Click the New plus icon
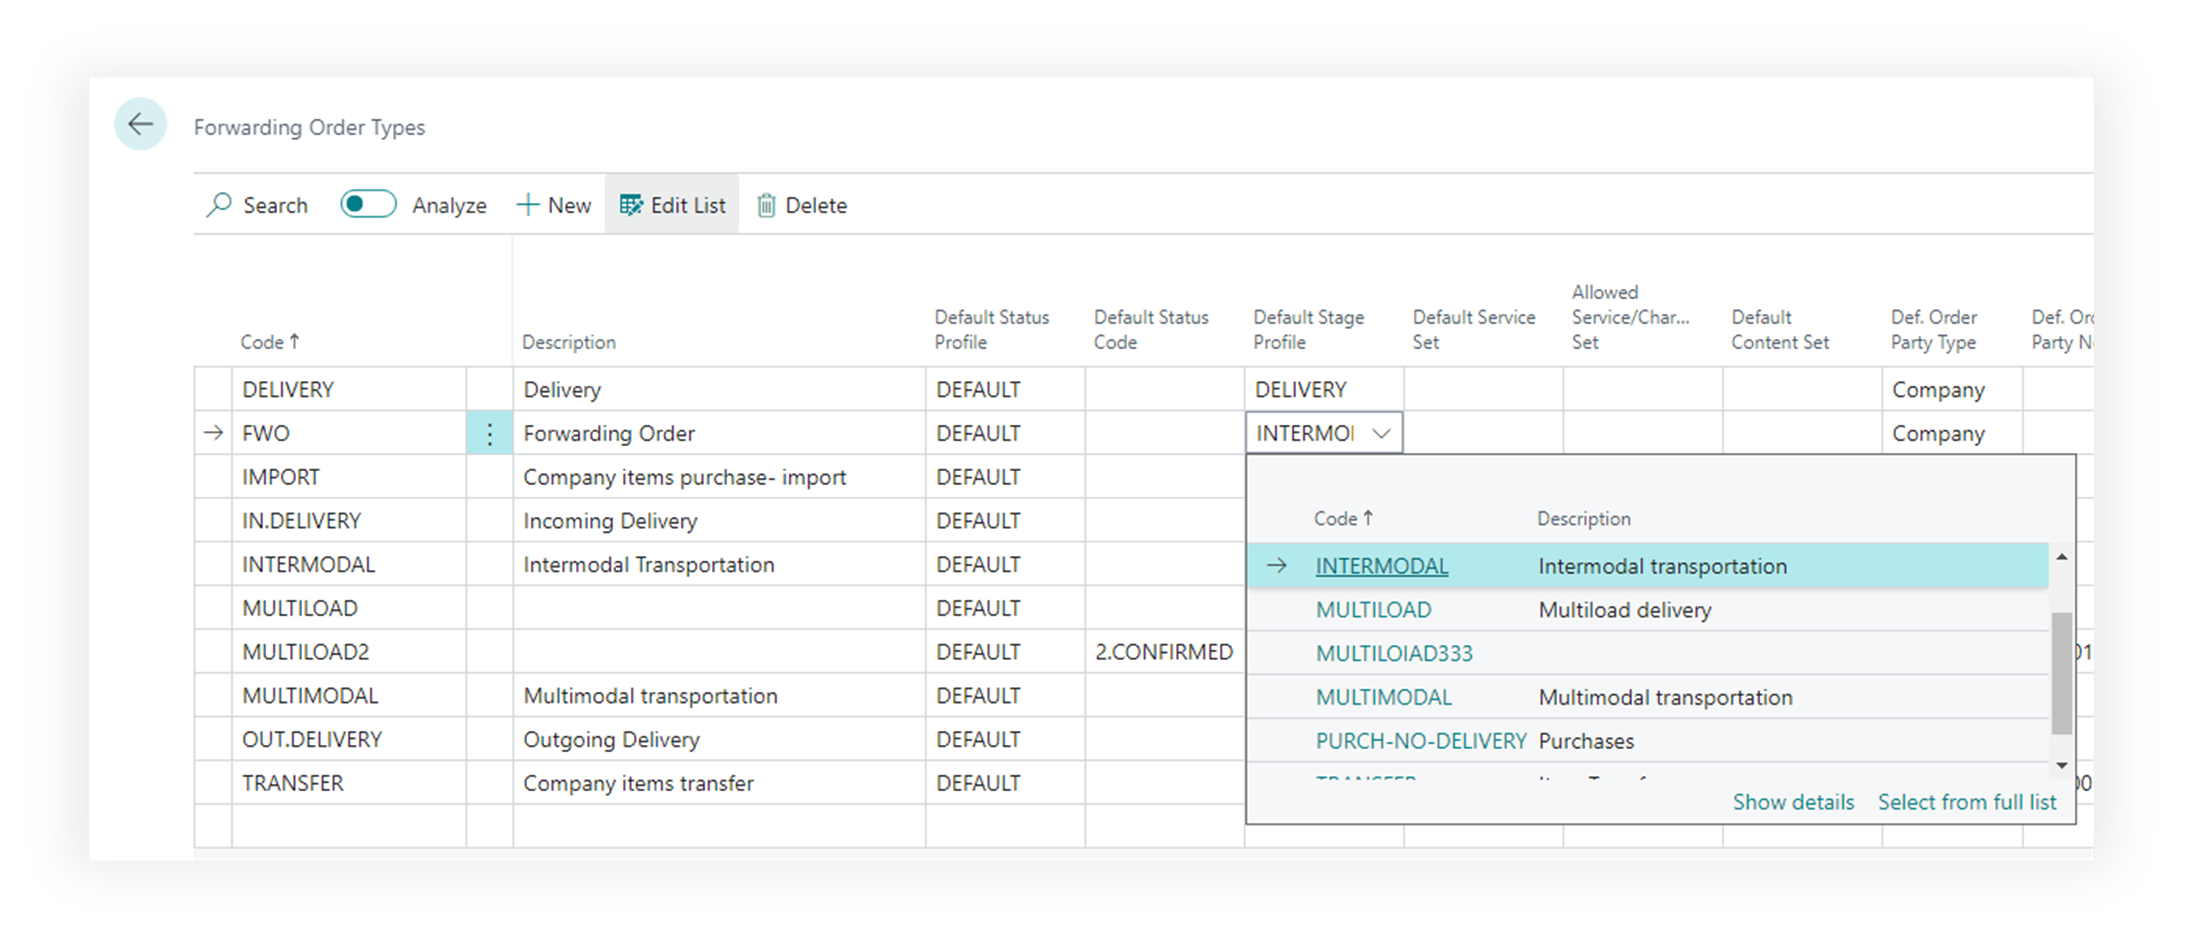Screen dimensions: 2195x938 [x=527, y=205]
